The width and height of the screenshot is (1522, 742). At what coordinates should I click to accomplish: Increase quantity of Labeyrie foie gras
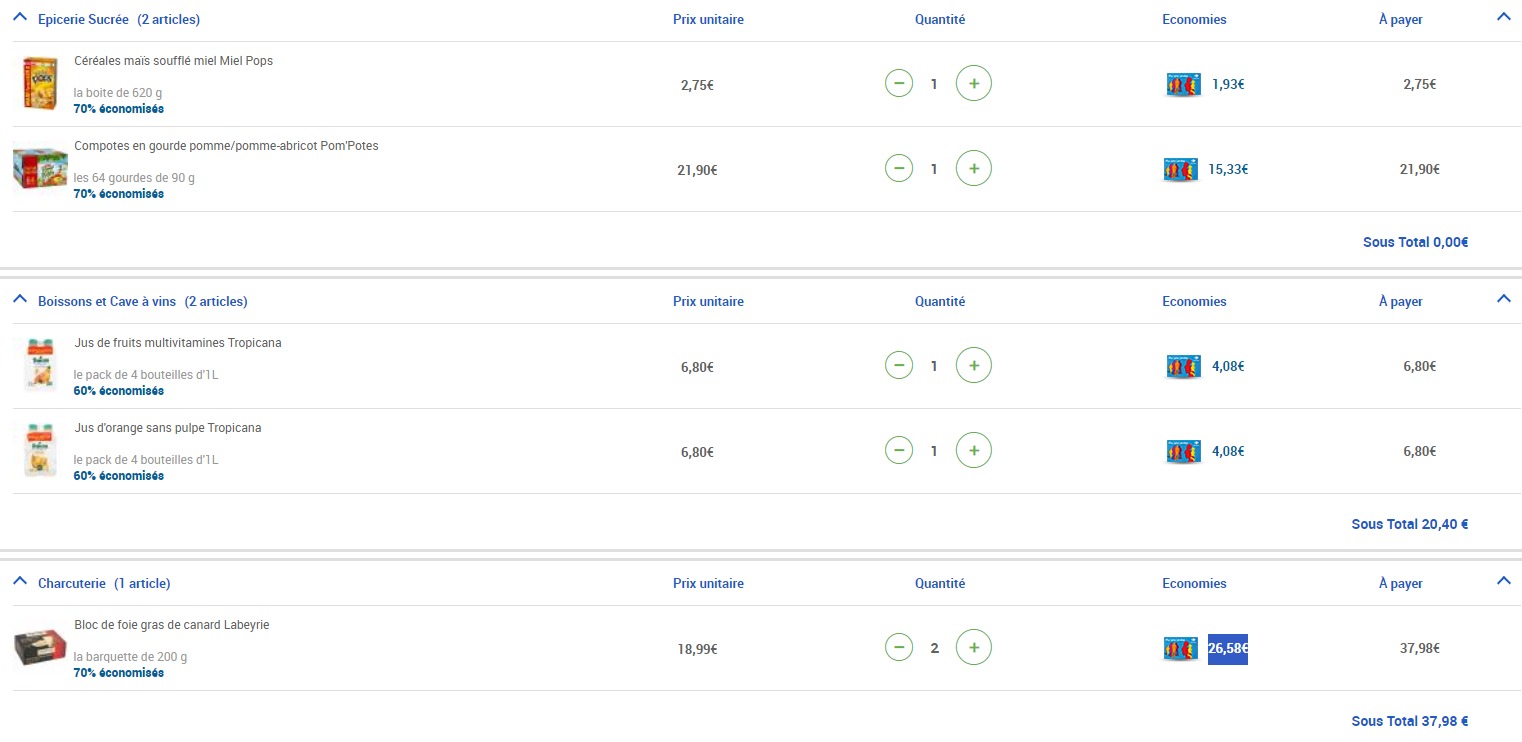point(974,648)
